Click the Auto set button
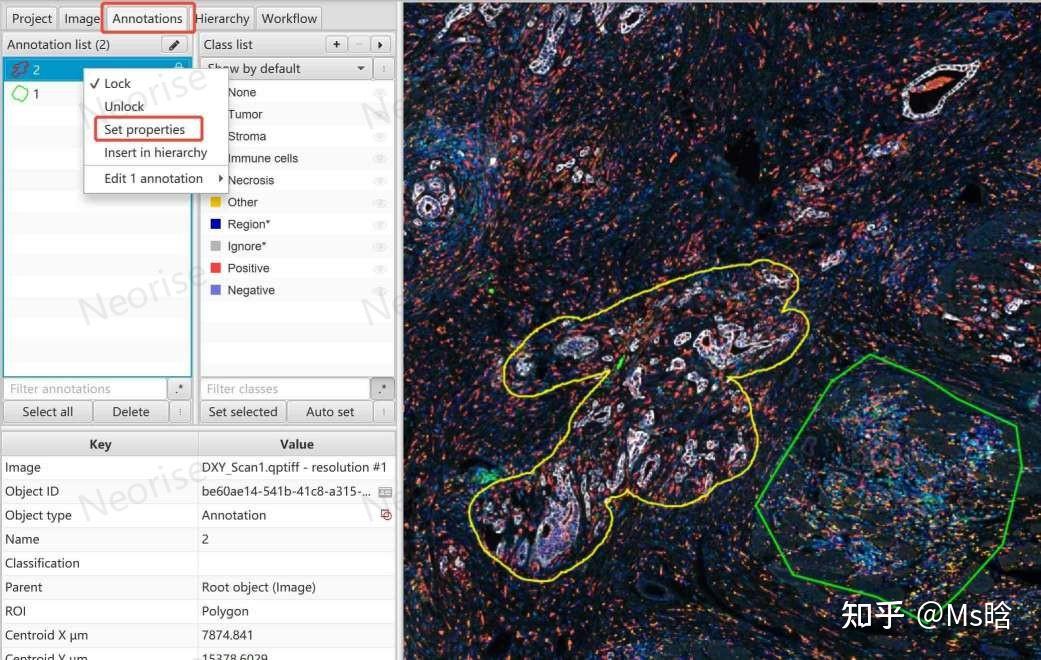This screenshot has width=1041, height=660. [x=330, y=412]
